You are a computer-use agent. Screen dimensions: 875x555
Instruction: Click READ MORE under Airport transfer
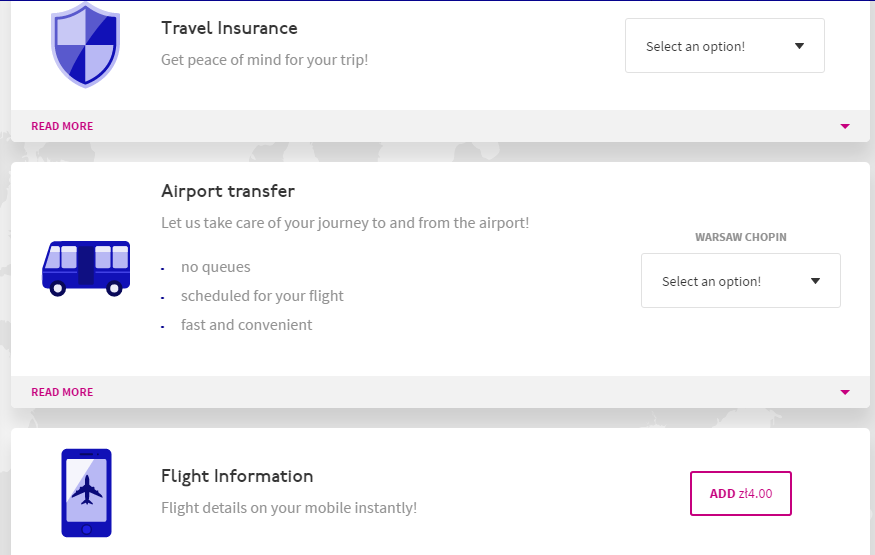click(x=62, y=392)
